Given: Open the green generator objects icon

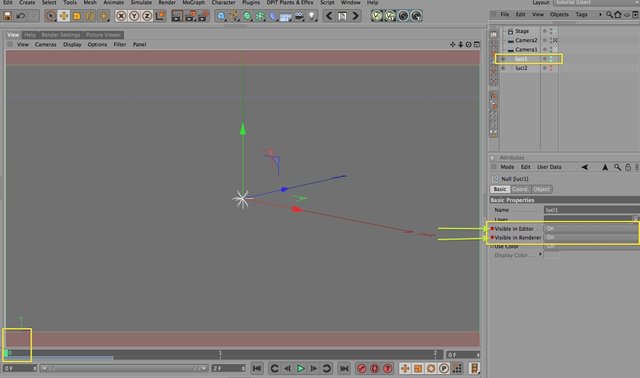Looking at the screenshot, I should tap(247, 16).
